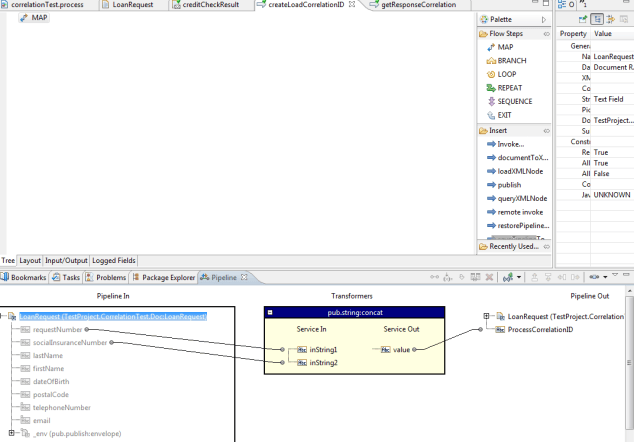Click the map/link icon in the Pipeline toolbar
This screenshot has width=634, height=442.
[434, 277]
